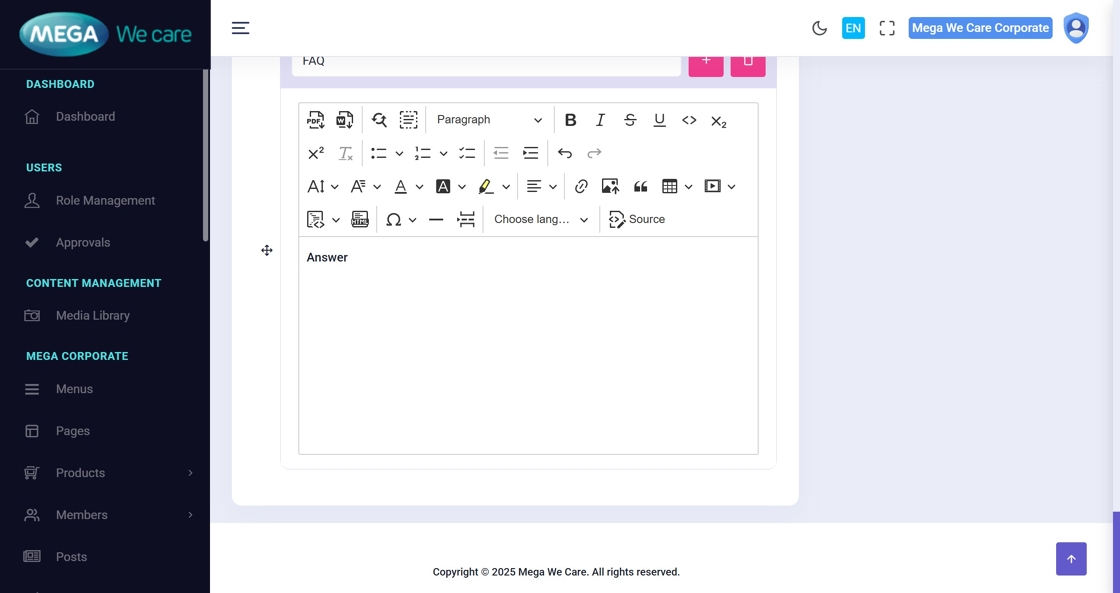Viewport: 1120px width, 593px height.
Task: Click the Source editing button
Action: 637,220
